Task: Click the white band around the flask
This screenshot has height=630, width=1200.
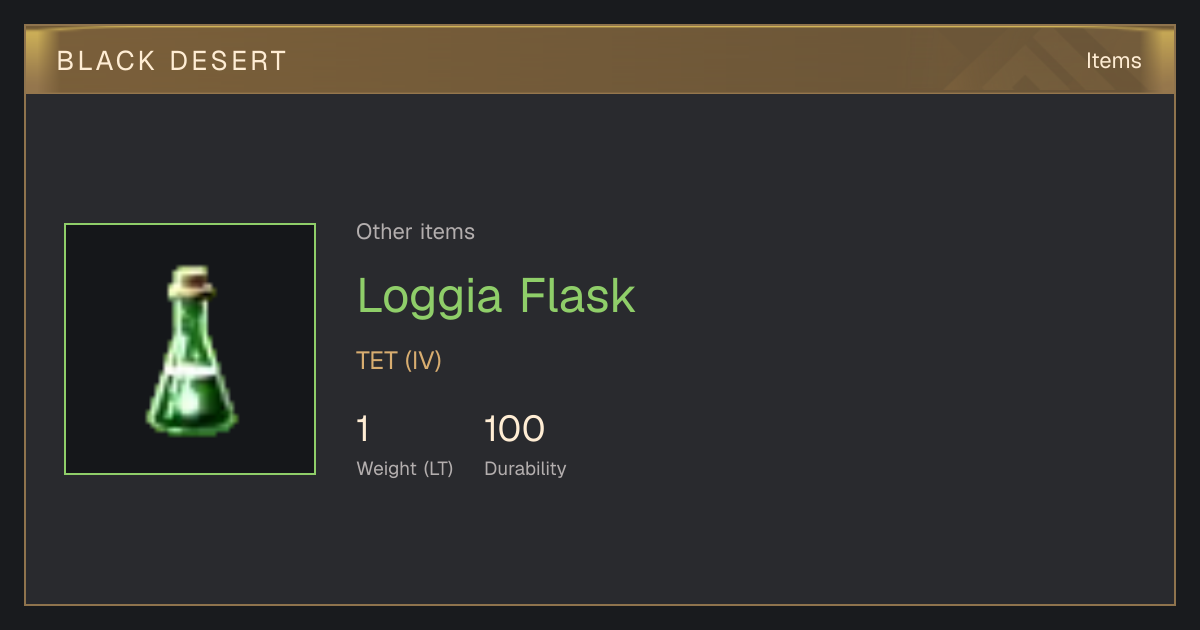Action: click(x=192, y=369)
